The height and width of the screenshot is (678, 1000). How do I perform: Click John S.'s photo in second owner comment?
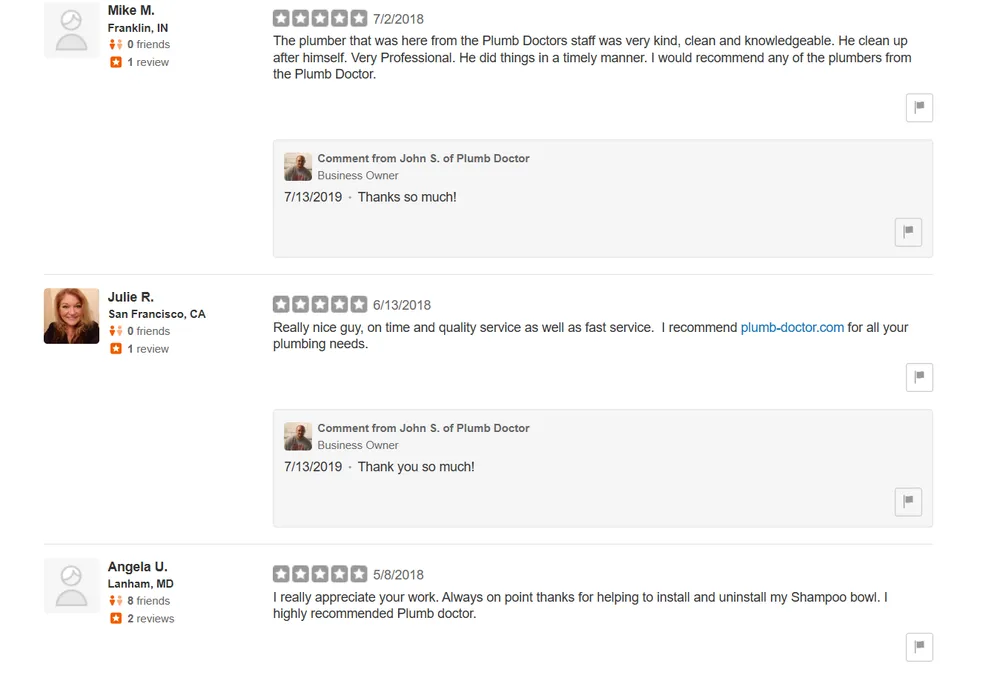tap(298, 436)
